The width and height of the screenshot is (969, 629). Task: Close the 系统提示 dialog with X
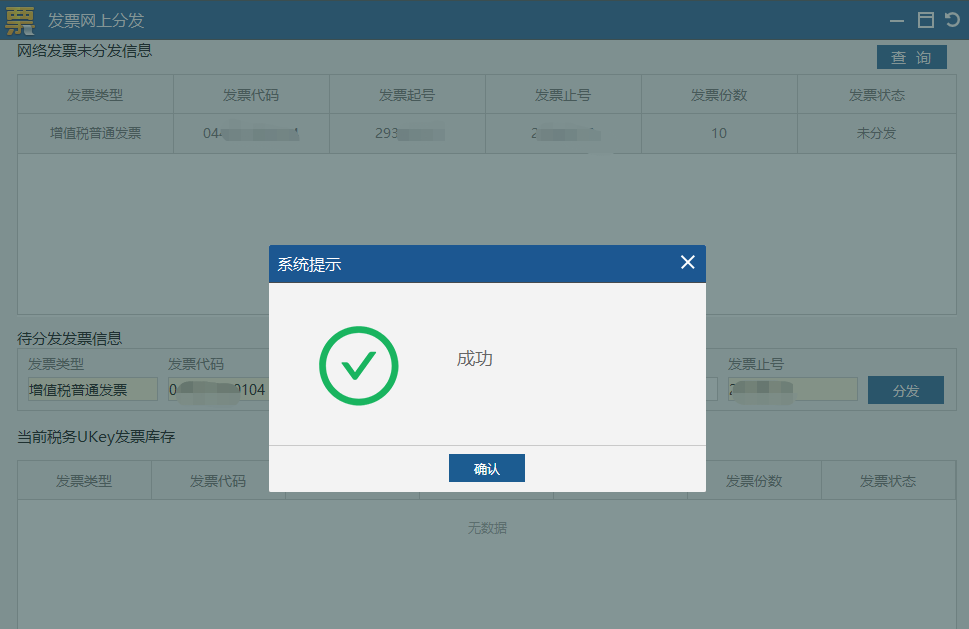[687, 263]
